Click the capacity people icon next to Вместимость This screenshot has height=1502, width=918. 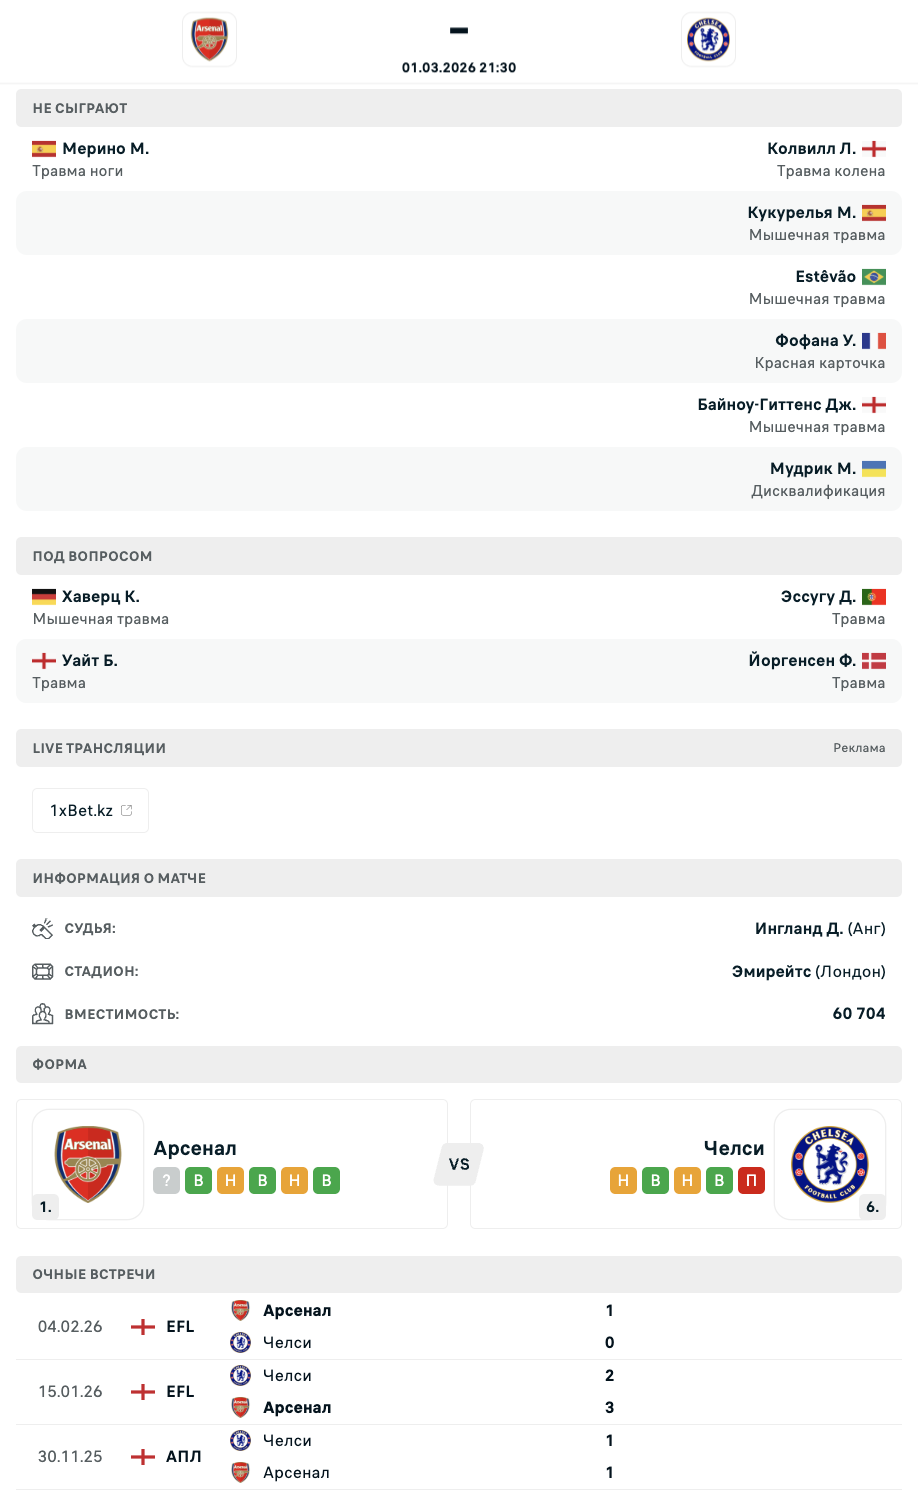tap(42, 1014)
